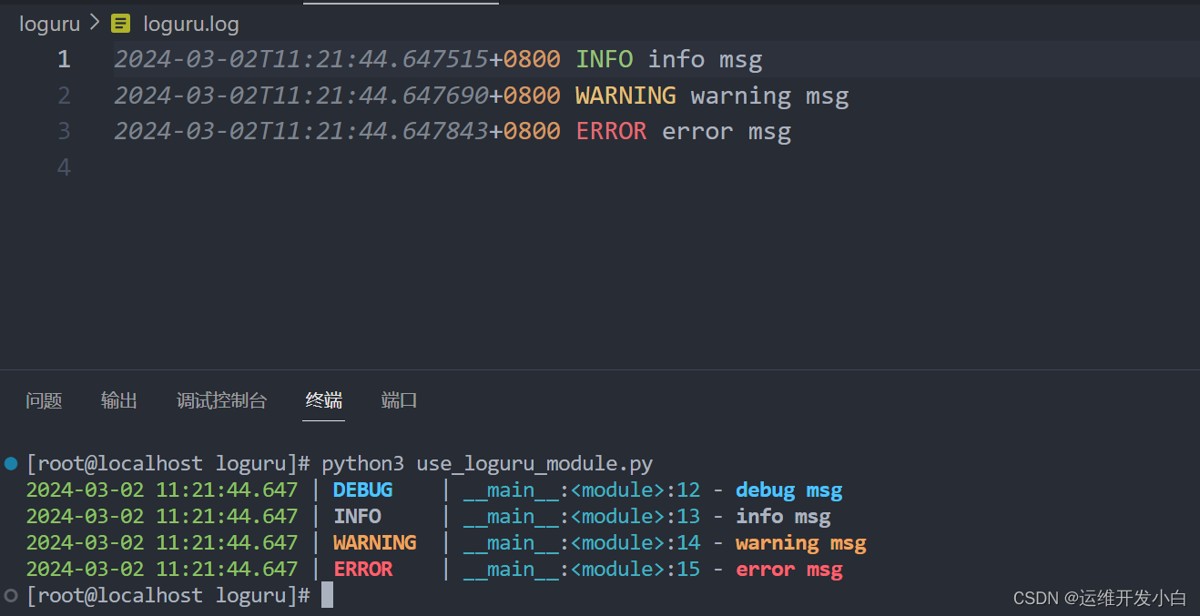Switch to the 输出 panel tab
The image size is (1200, 616).
click(x=119, y=401)
